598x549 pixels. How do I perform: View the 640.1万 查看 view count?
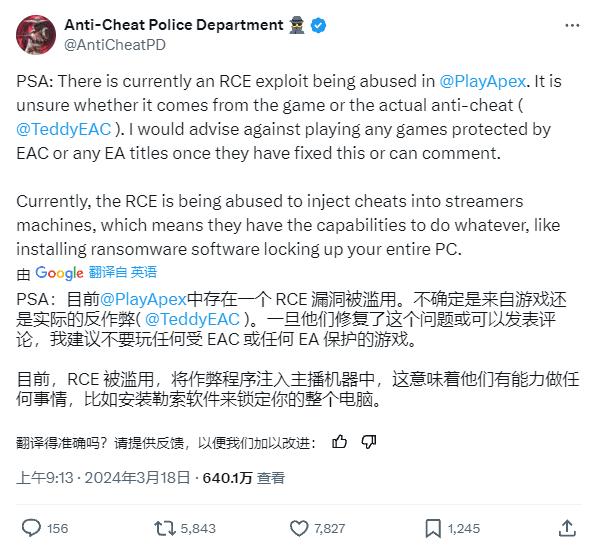pos(243,478)
